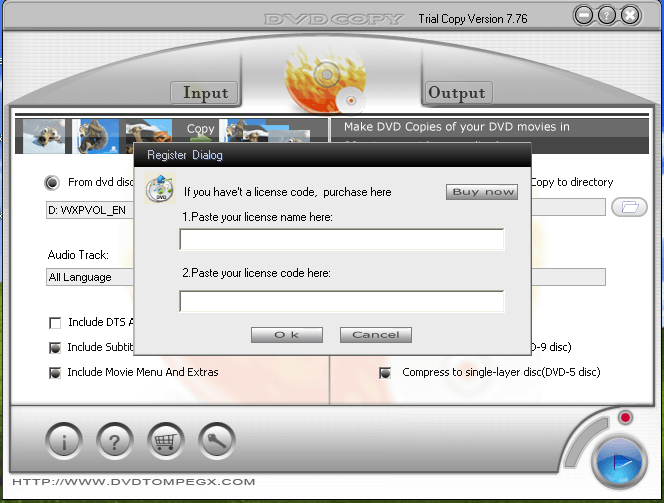Browse output directory folder icon
The width and height of the screenshot is (664, 503).
coord(629,207)
